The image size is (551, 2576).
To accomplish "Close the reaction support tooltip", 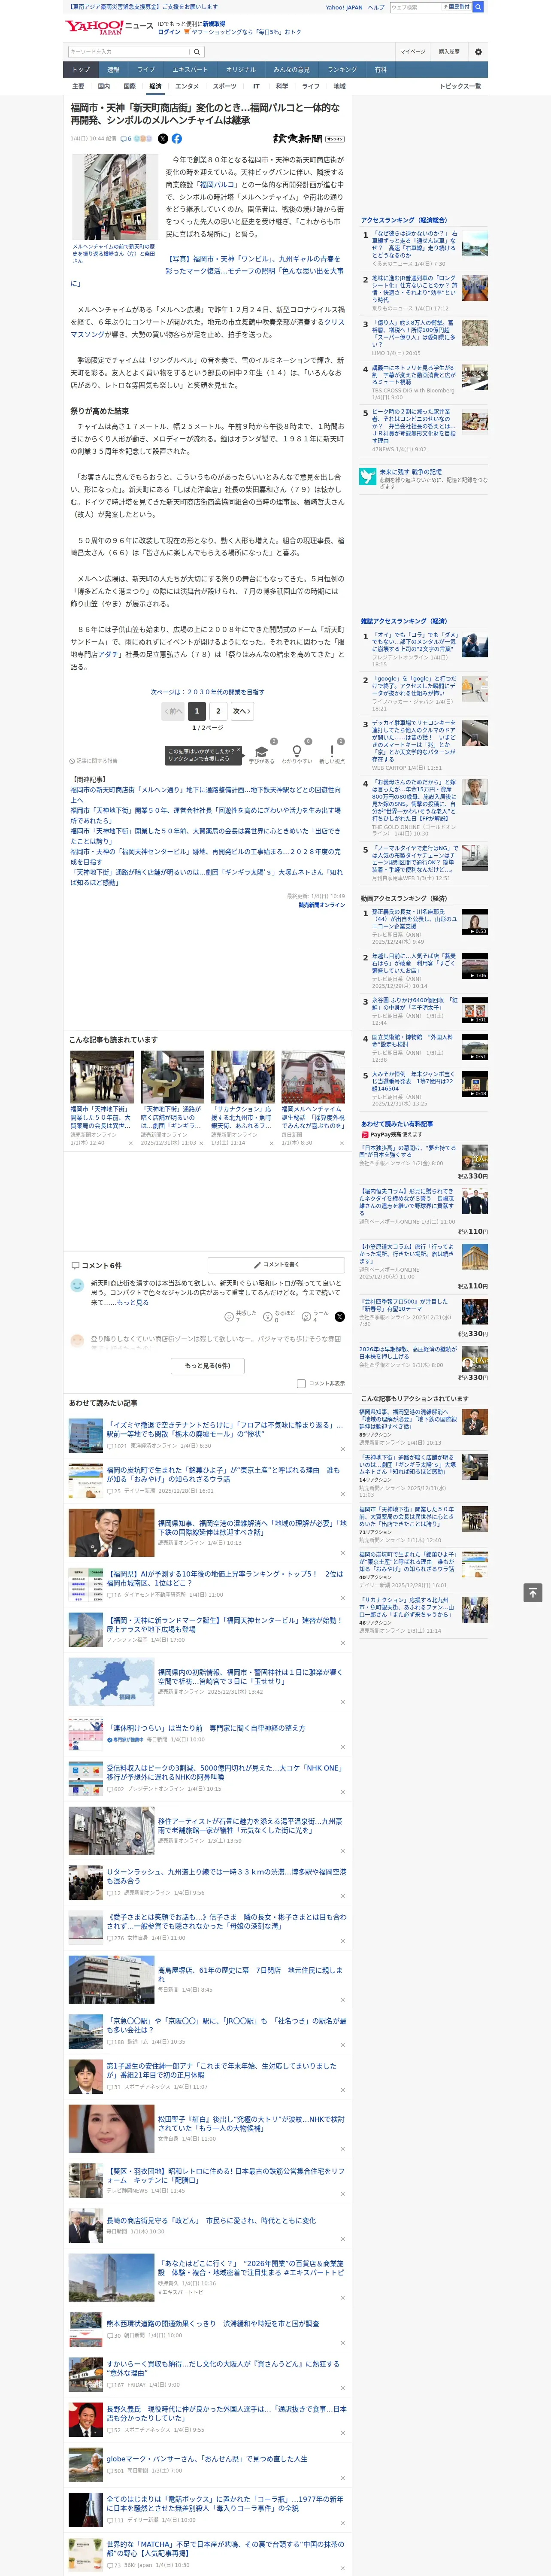I will click(239, 751).
